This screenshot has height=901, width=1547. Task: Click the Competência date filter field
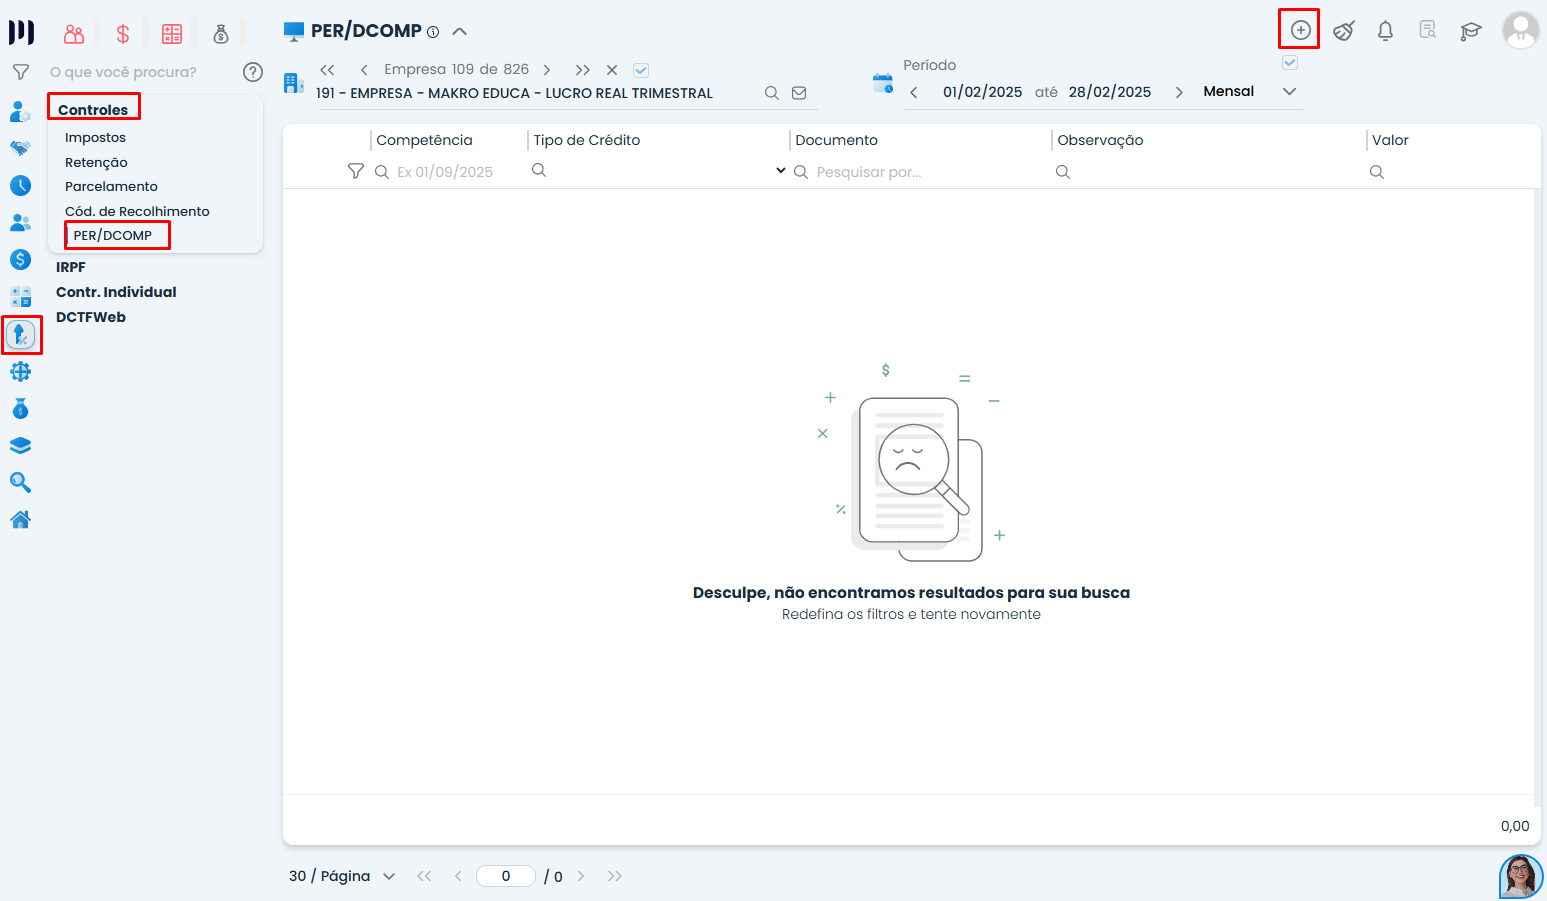(445, 172)
